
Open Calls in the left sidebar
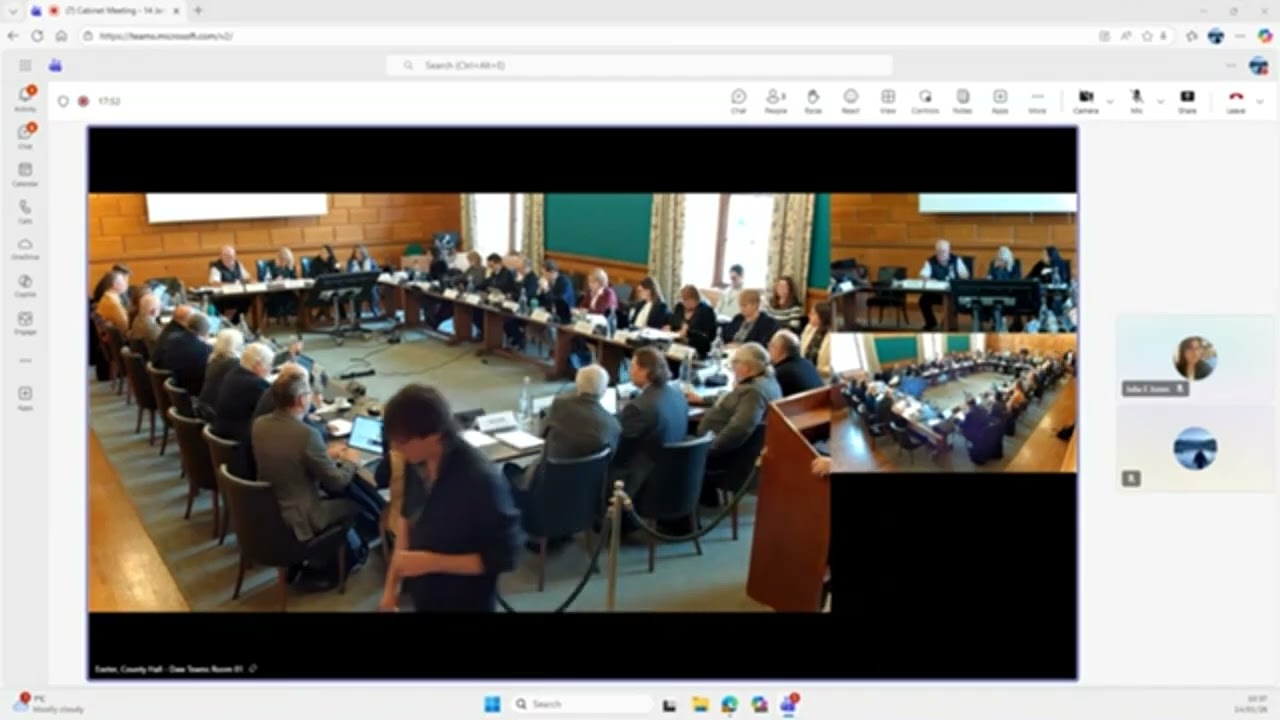[25, 211]
